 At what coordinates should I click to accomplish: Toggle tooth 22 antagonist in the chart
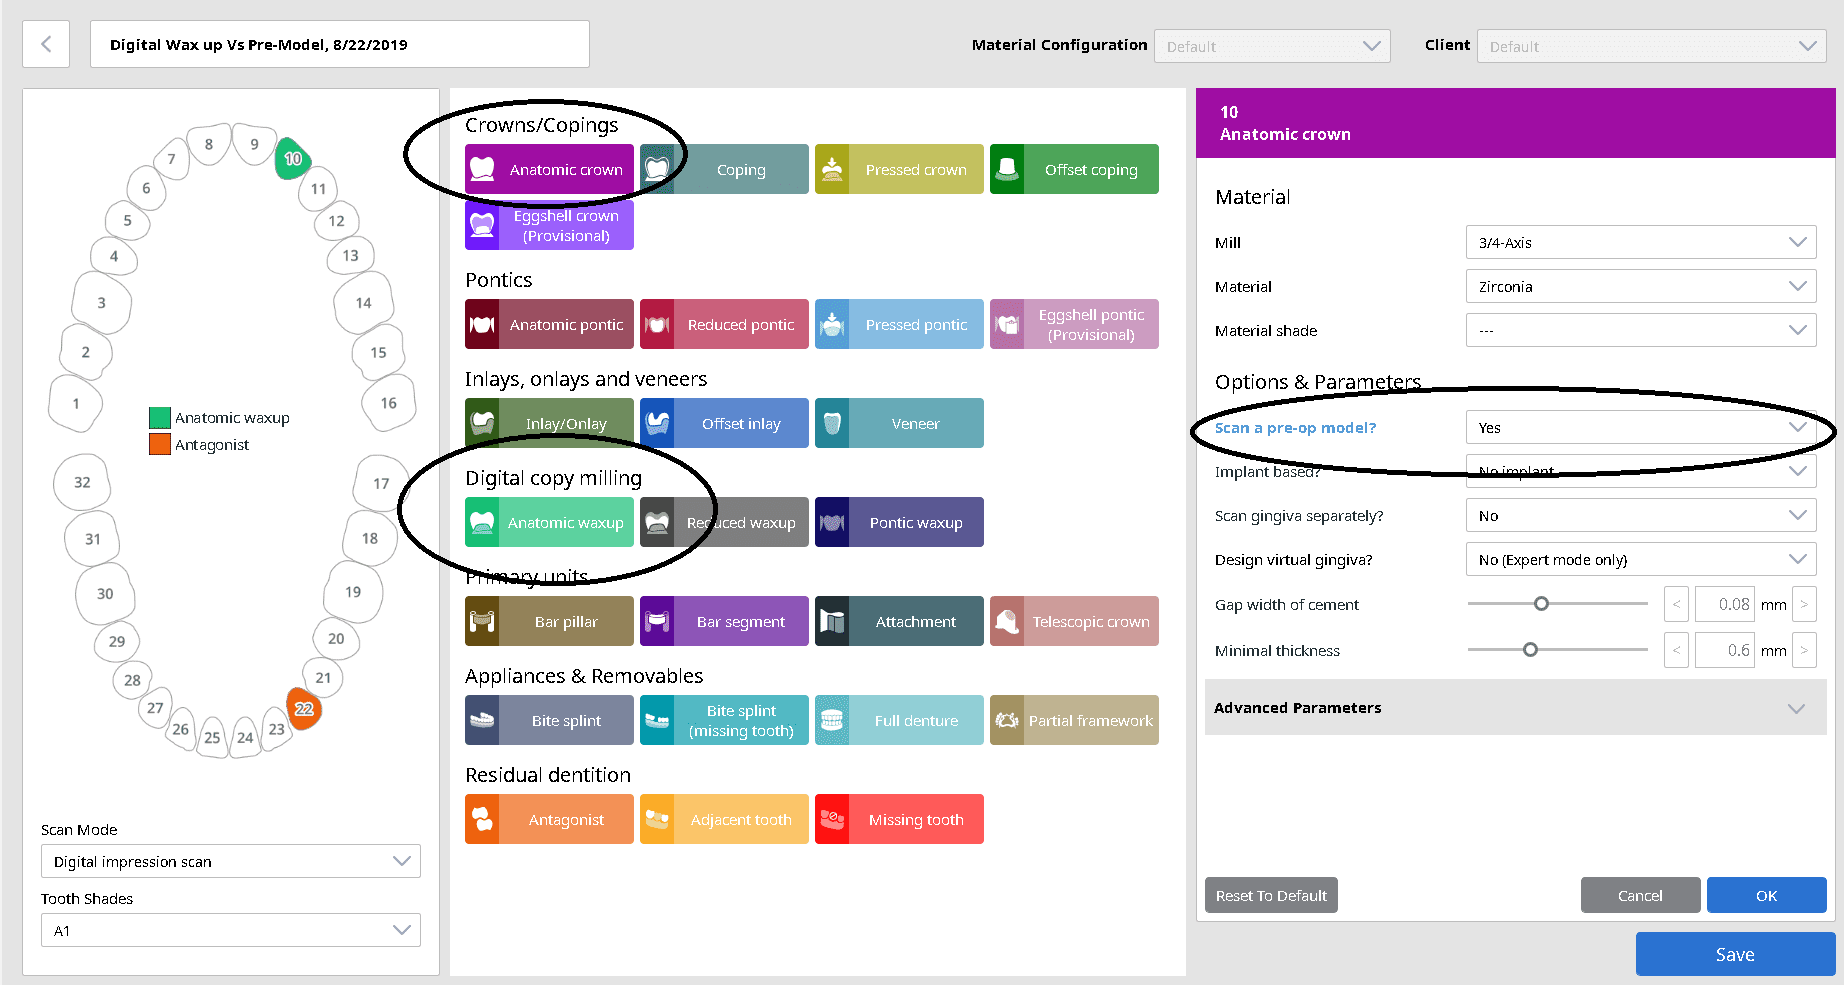pos(304,708)
